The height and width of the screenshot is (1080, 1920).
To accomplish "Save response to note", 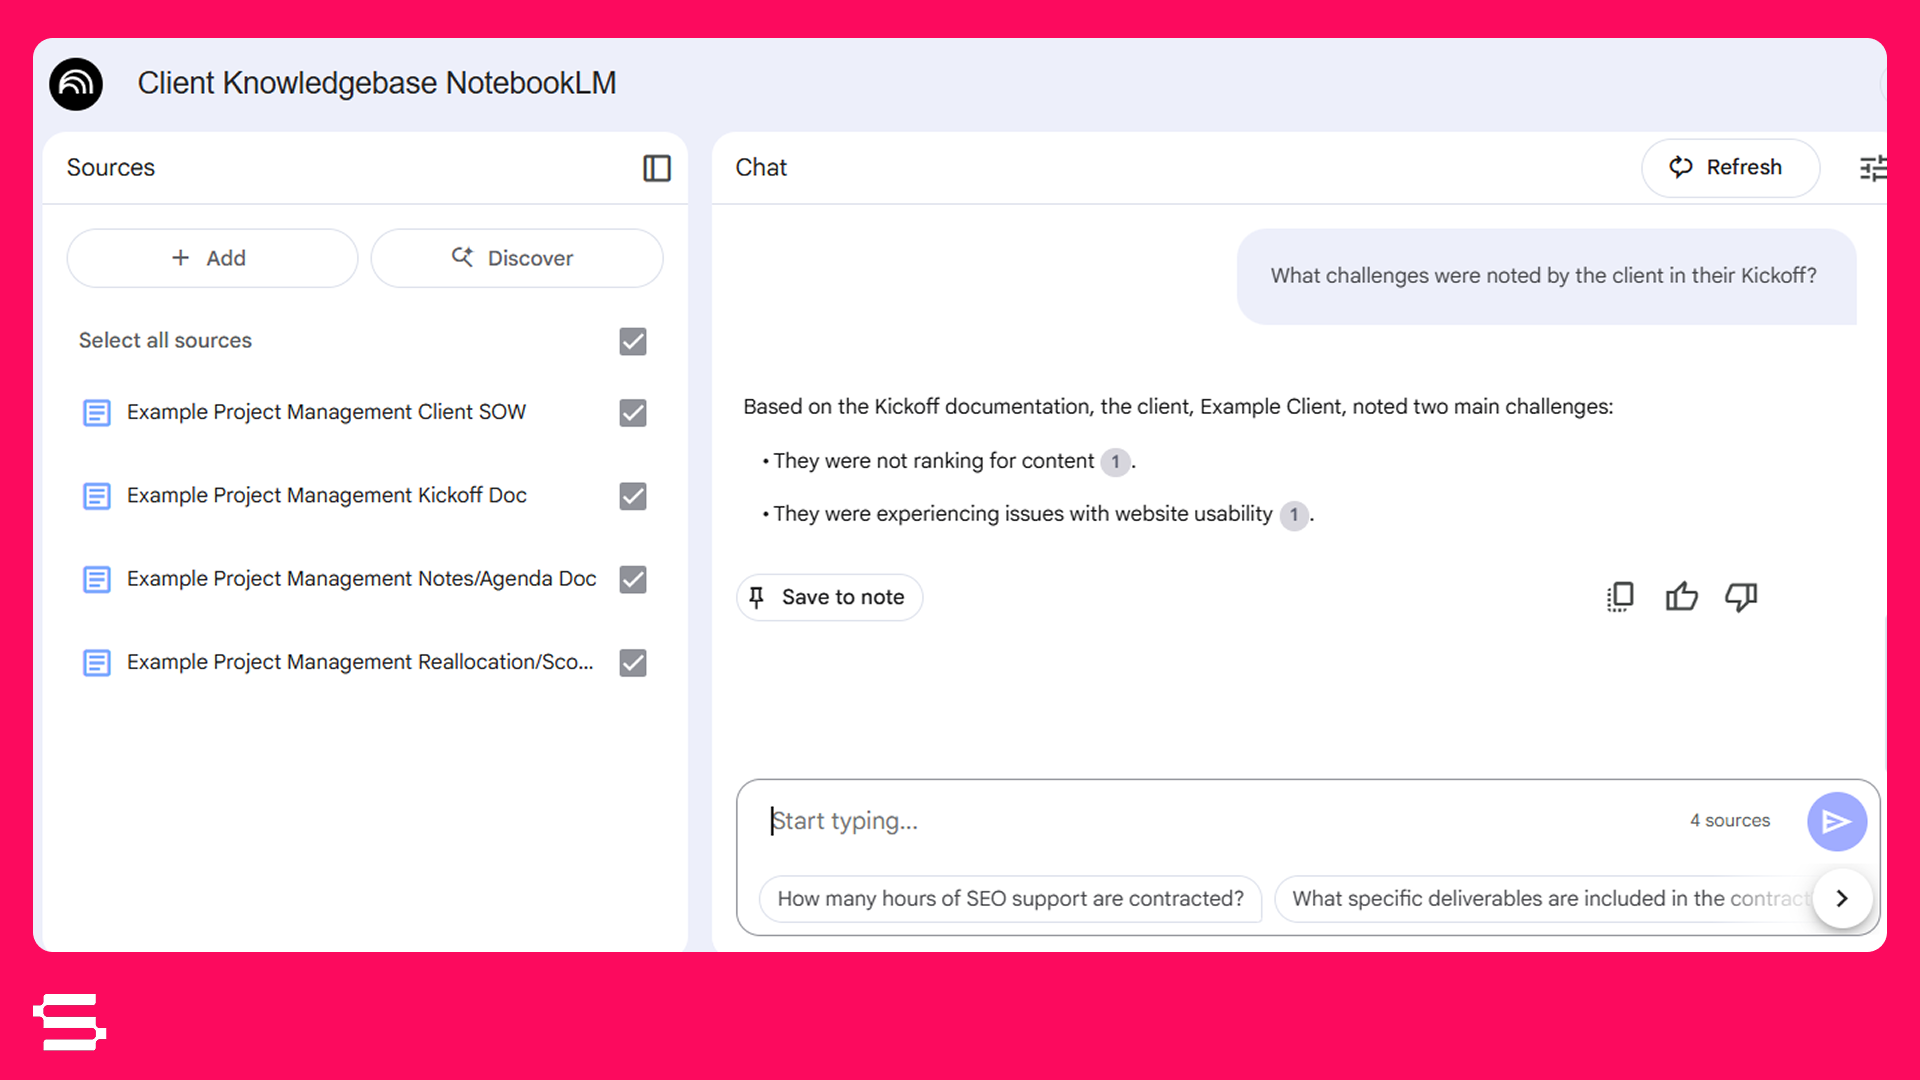I will pyautogui.click(x=829, y=597).
